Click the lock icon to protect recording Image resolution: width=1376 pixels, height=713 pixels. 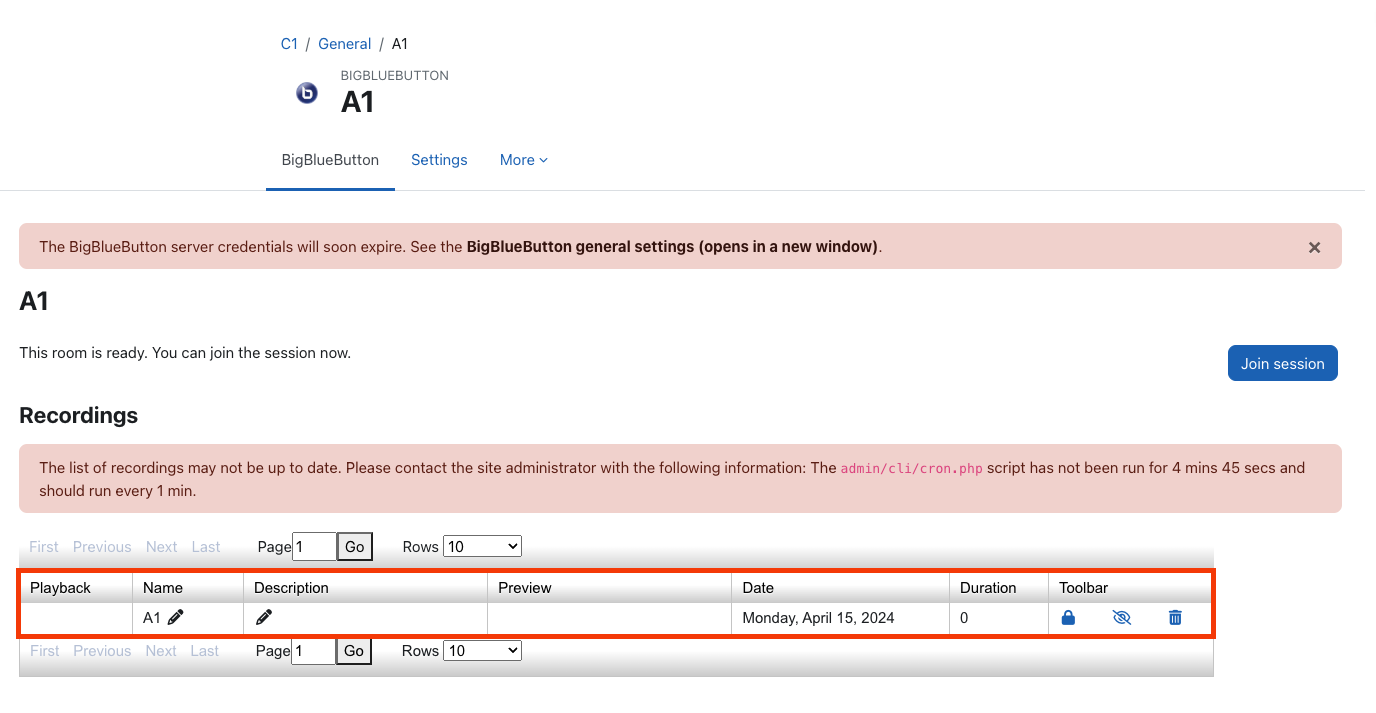pos(1068,618)
